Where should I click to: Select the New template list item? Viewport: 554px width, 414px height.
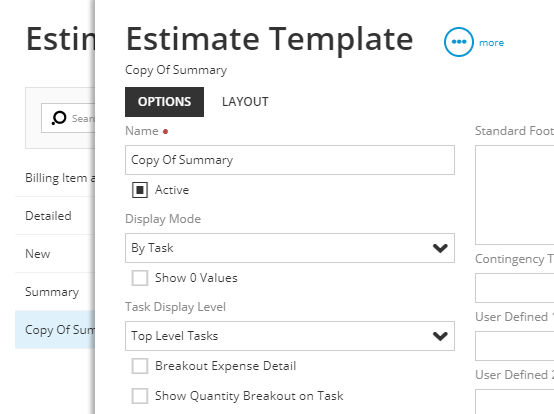click(55, 254)
